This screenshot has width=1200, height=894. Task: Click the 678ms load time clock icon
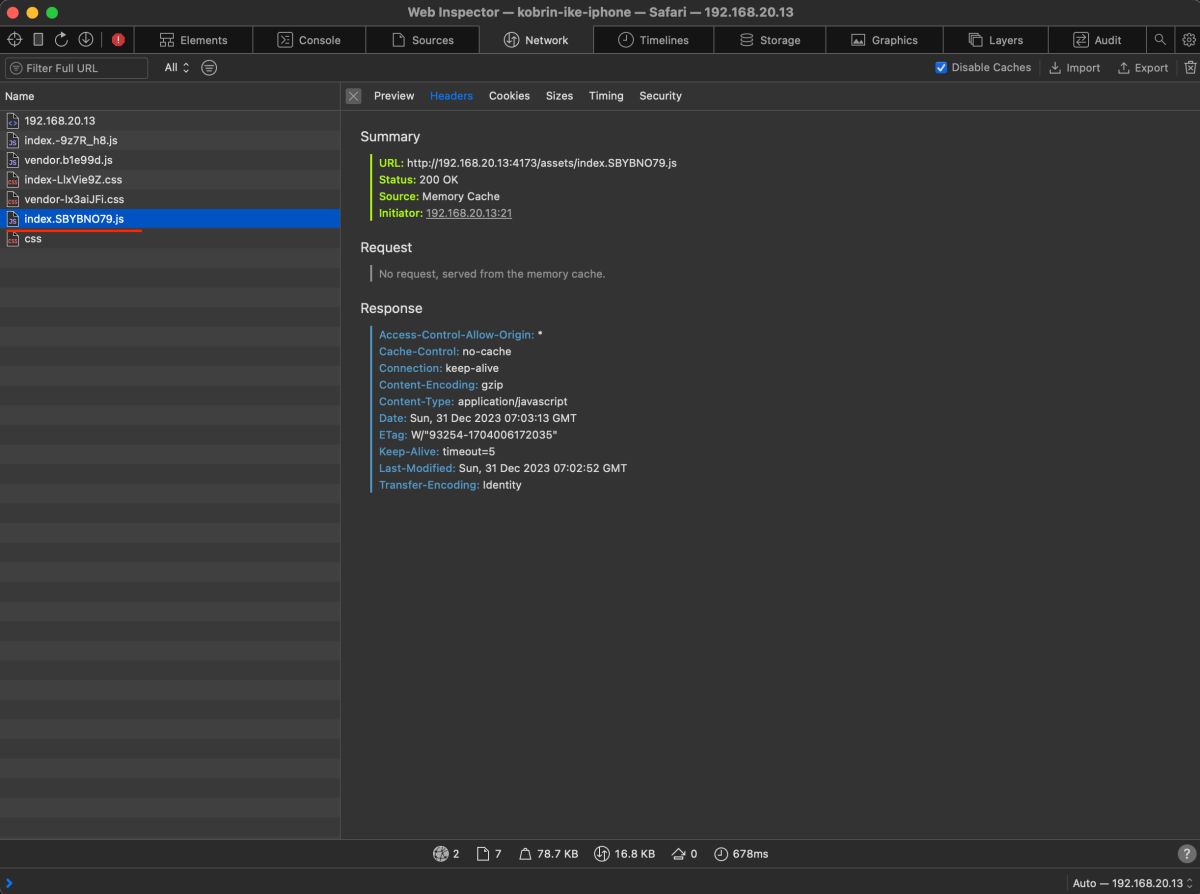coord(721,854)
